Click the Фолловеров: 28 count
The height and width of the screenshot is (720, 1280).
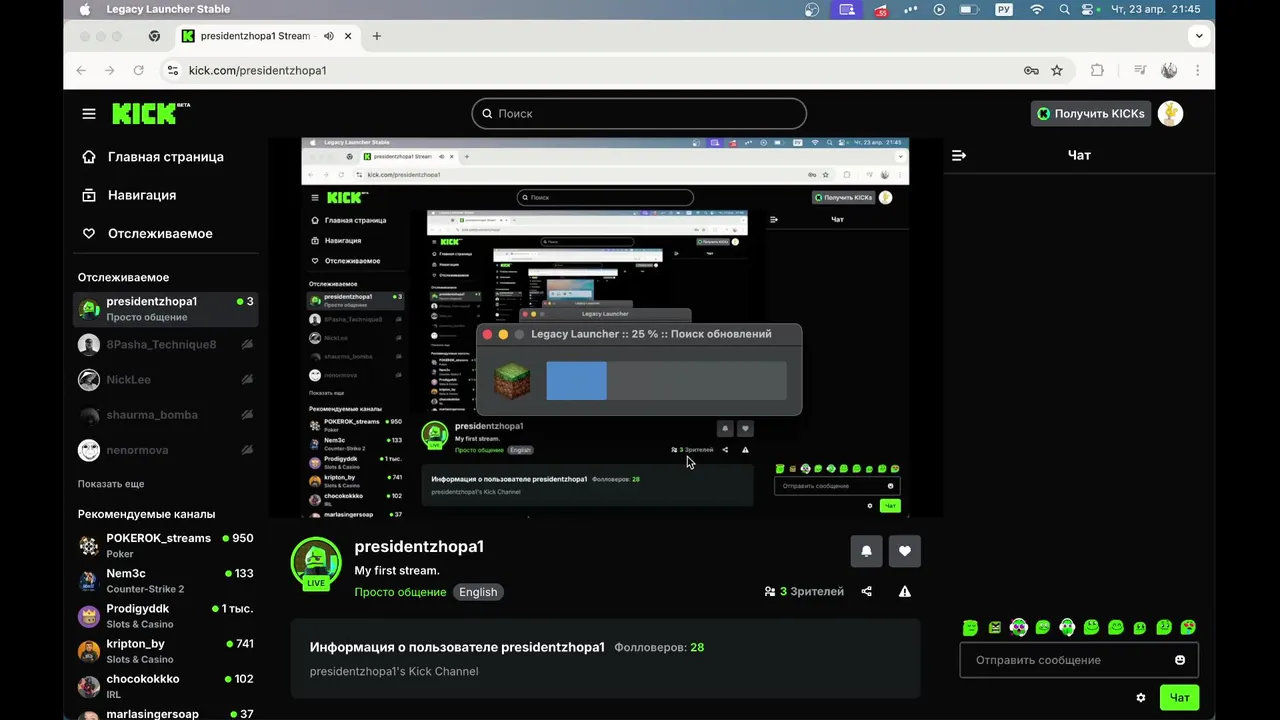click(659, 648)
